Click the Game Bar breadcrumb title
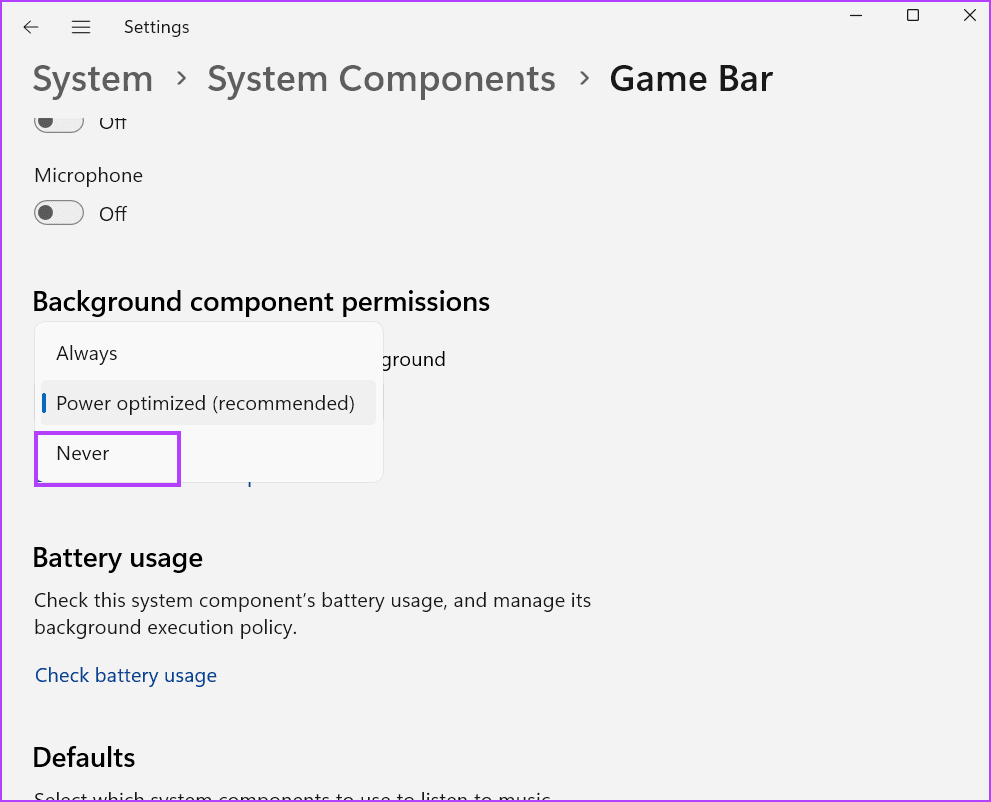 [691, 79]
